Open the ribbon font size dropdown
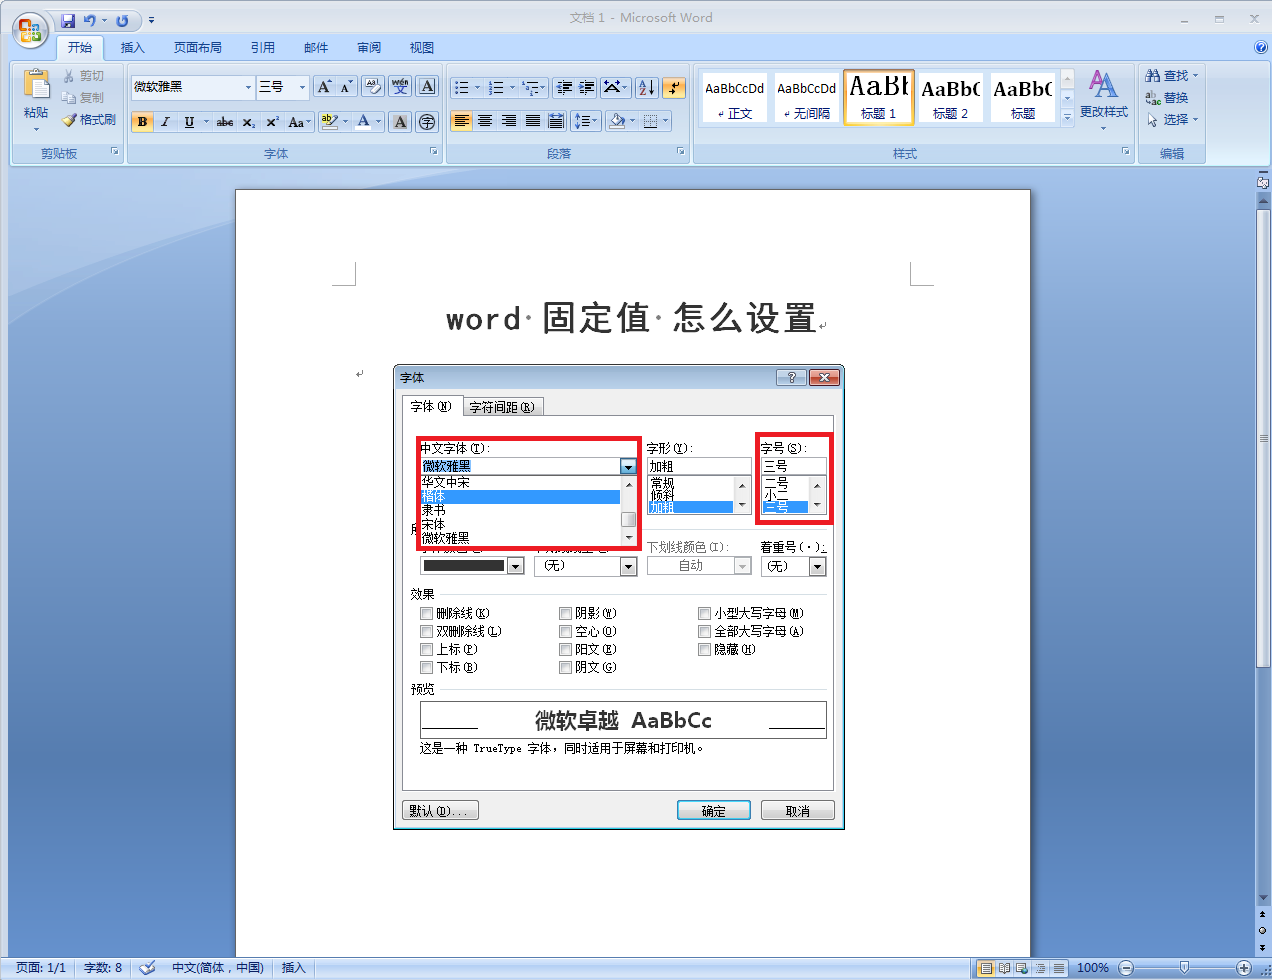Screen dimensions: 1272x980 click(x=302, y=88)
